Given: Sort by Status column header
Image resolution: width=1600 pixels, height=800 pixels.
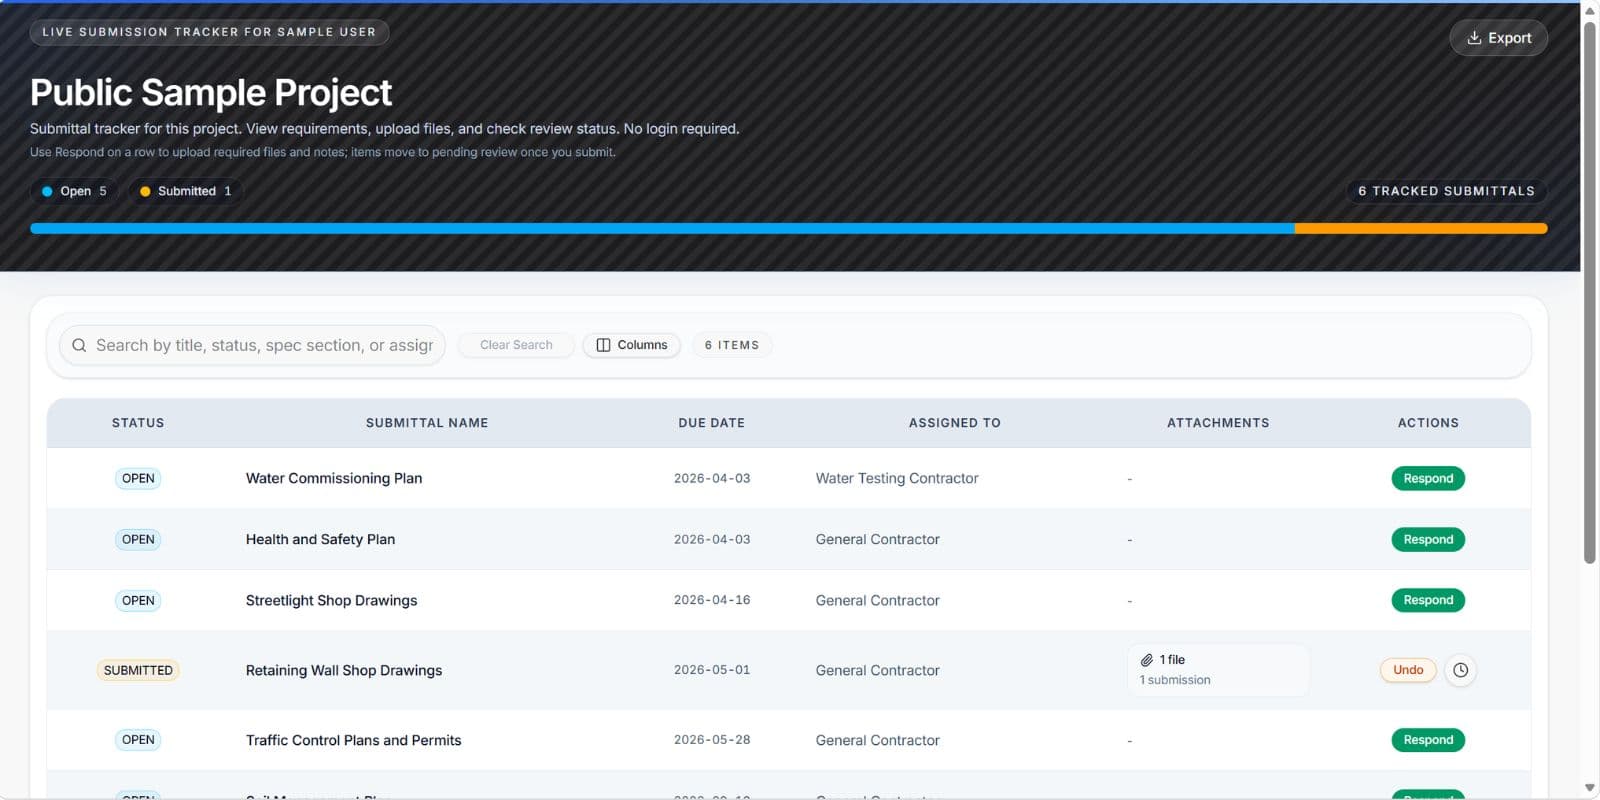Looking at the screenshot, I should pos(138,423).
